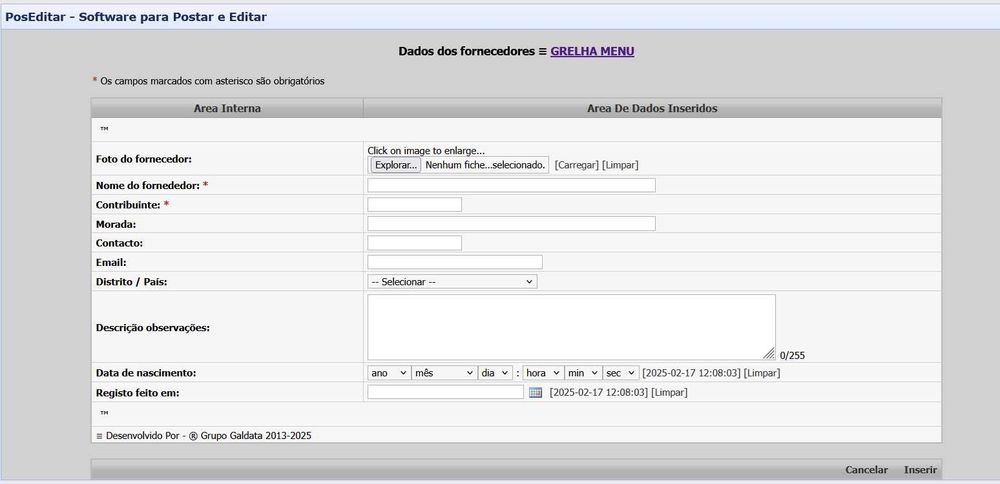The width and height of the screenshot is (1000, 484).
Task: Click the Descrição observações text area
Action: click(571, 327)
